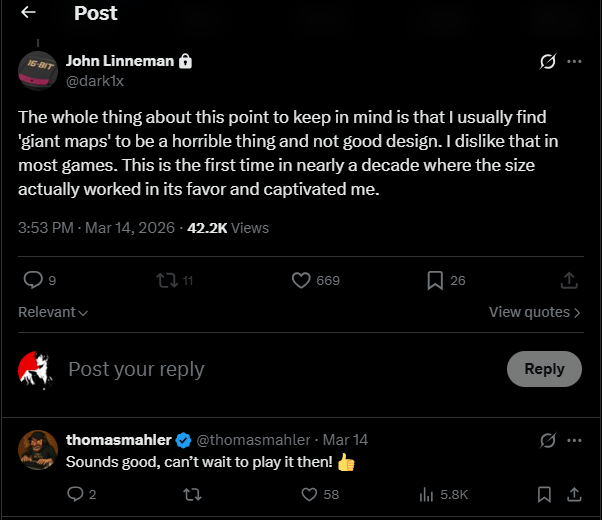Open more options on thomasmahler's reply

click(574, 440)
